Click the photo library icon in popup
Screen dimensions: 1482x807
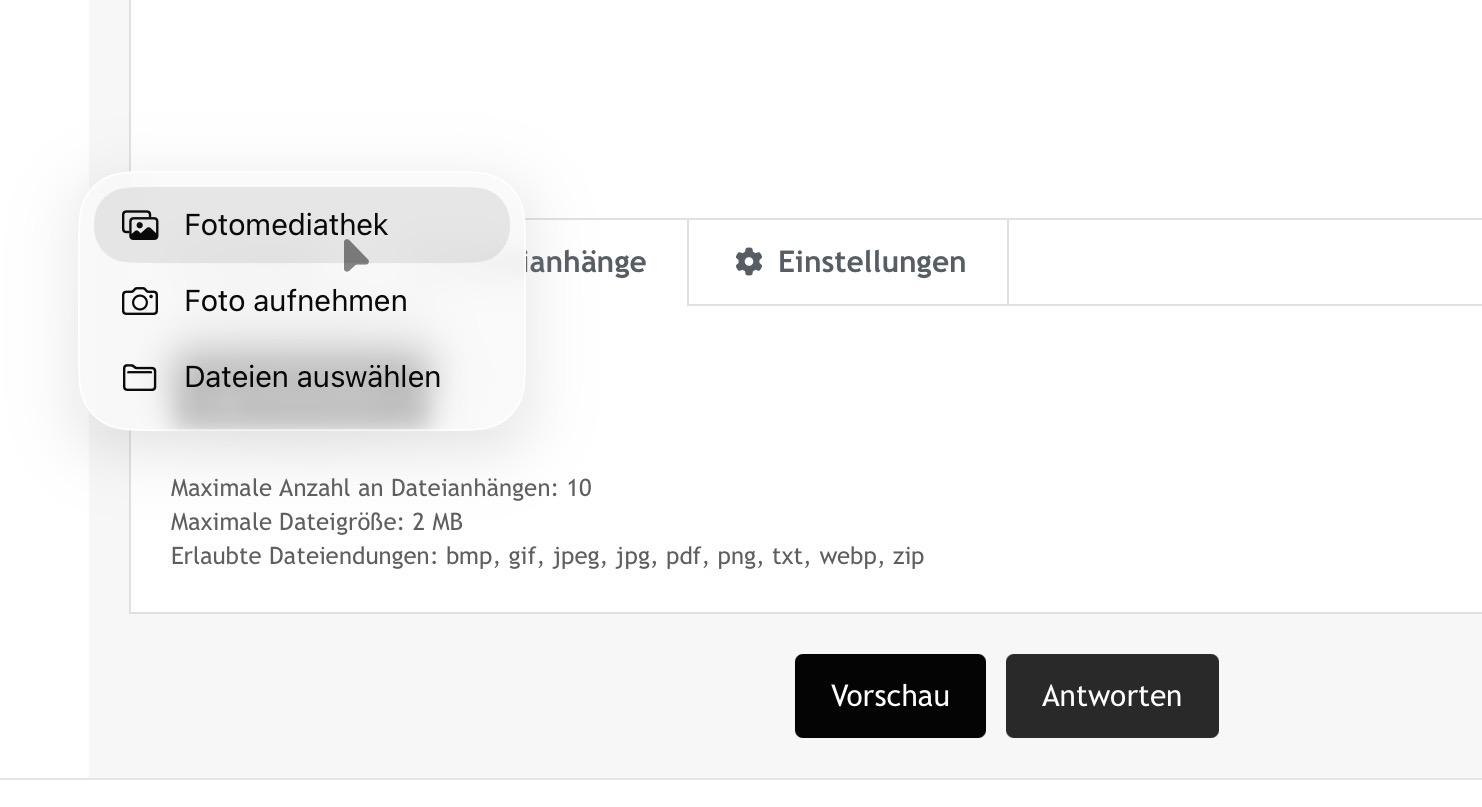140,225
